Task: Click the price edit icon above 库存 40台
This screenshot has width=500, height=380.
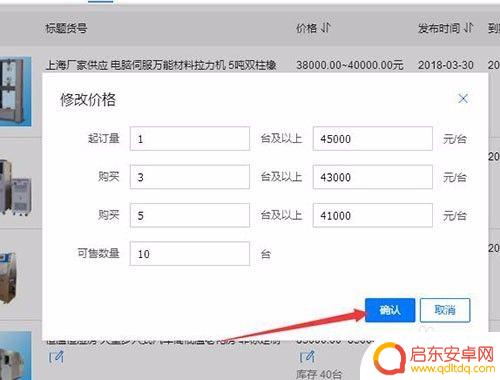Action: point(307,357)
